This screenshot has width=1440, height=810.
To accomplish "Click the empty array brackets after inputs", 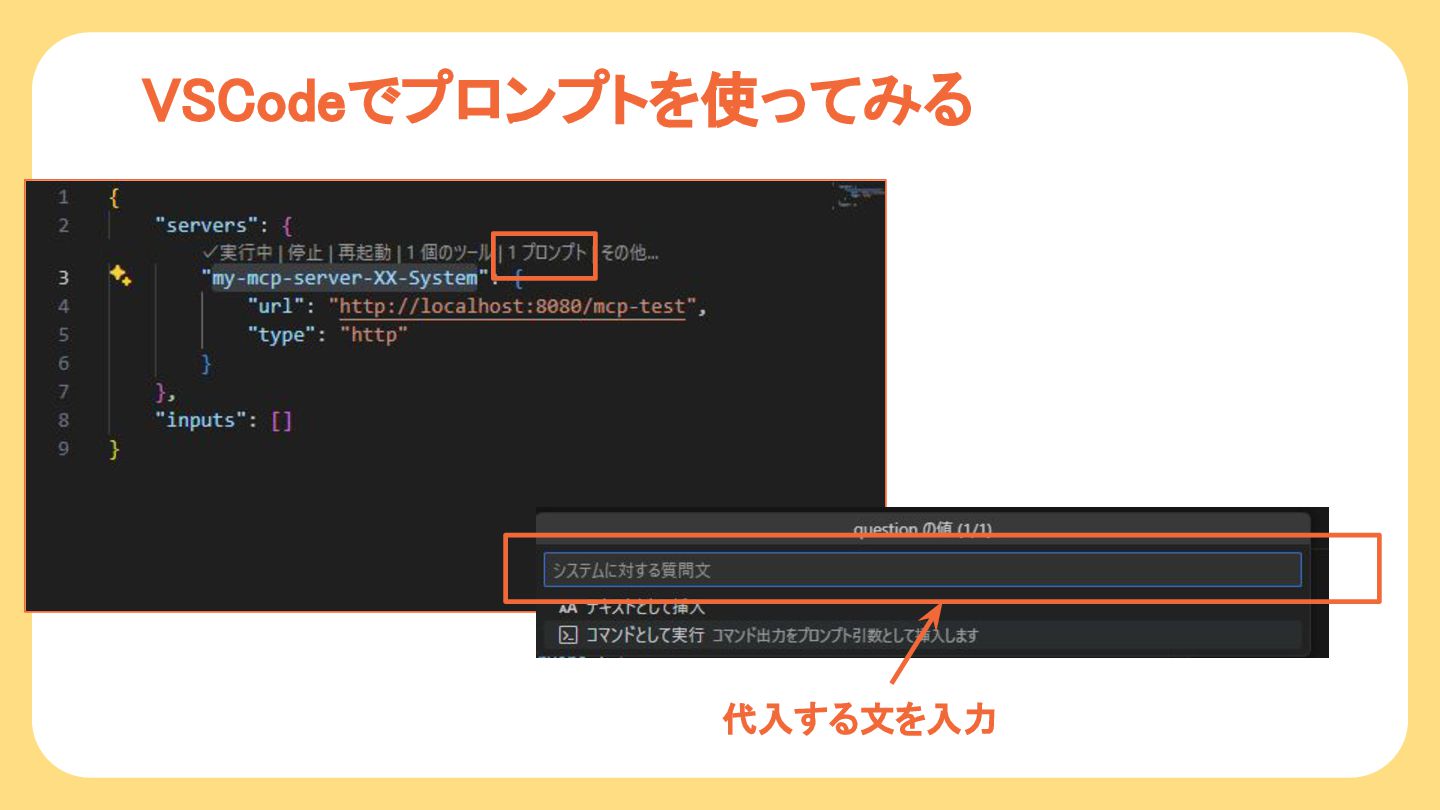I will [x=282, y=420].
